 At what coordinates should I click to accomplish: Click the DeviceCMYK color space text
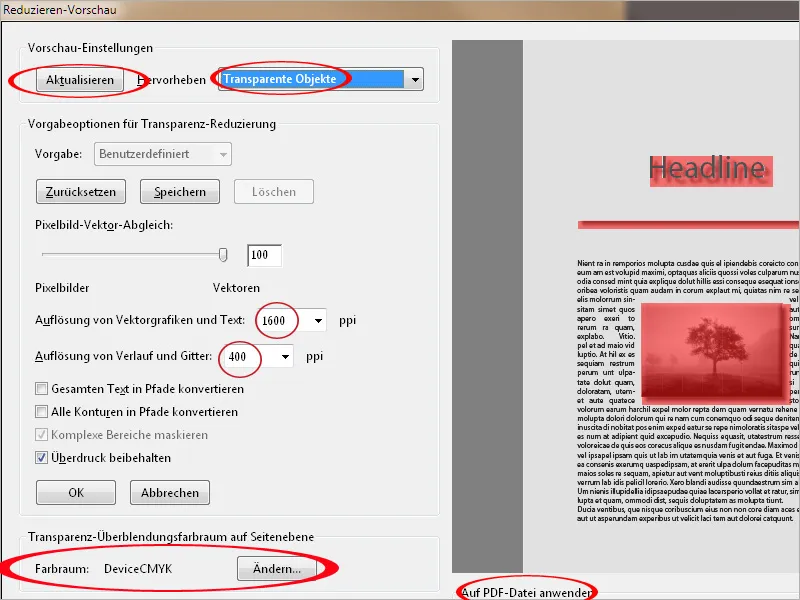[x=138, y=569]
